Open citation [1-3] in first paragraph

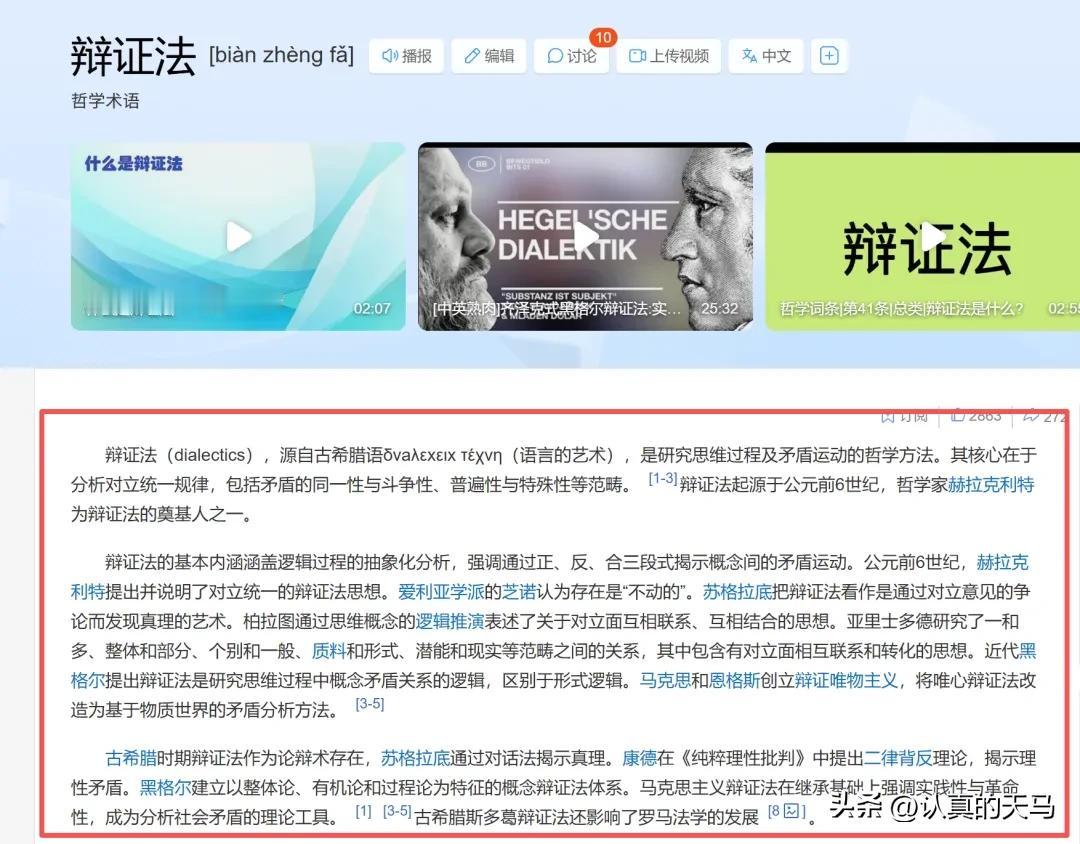click(x=663, y=479)
